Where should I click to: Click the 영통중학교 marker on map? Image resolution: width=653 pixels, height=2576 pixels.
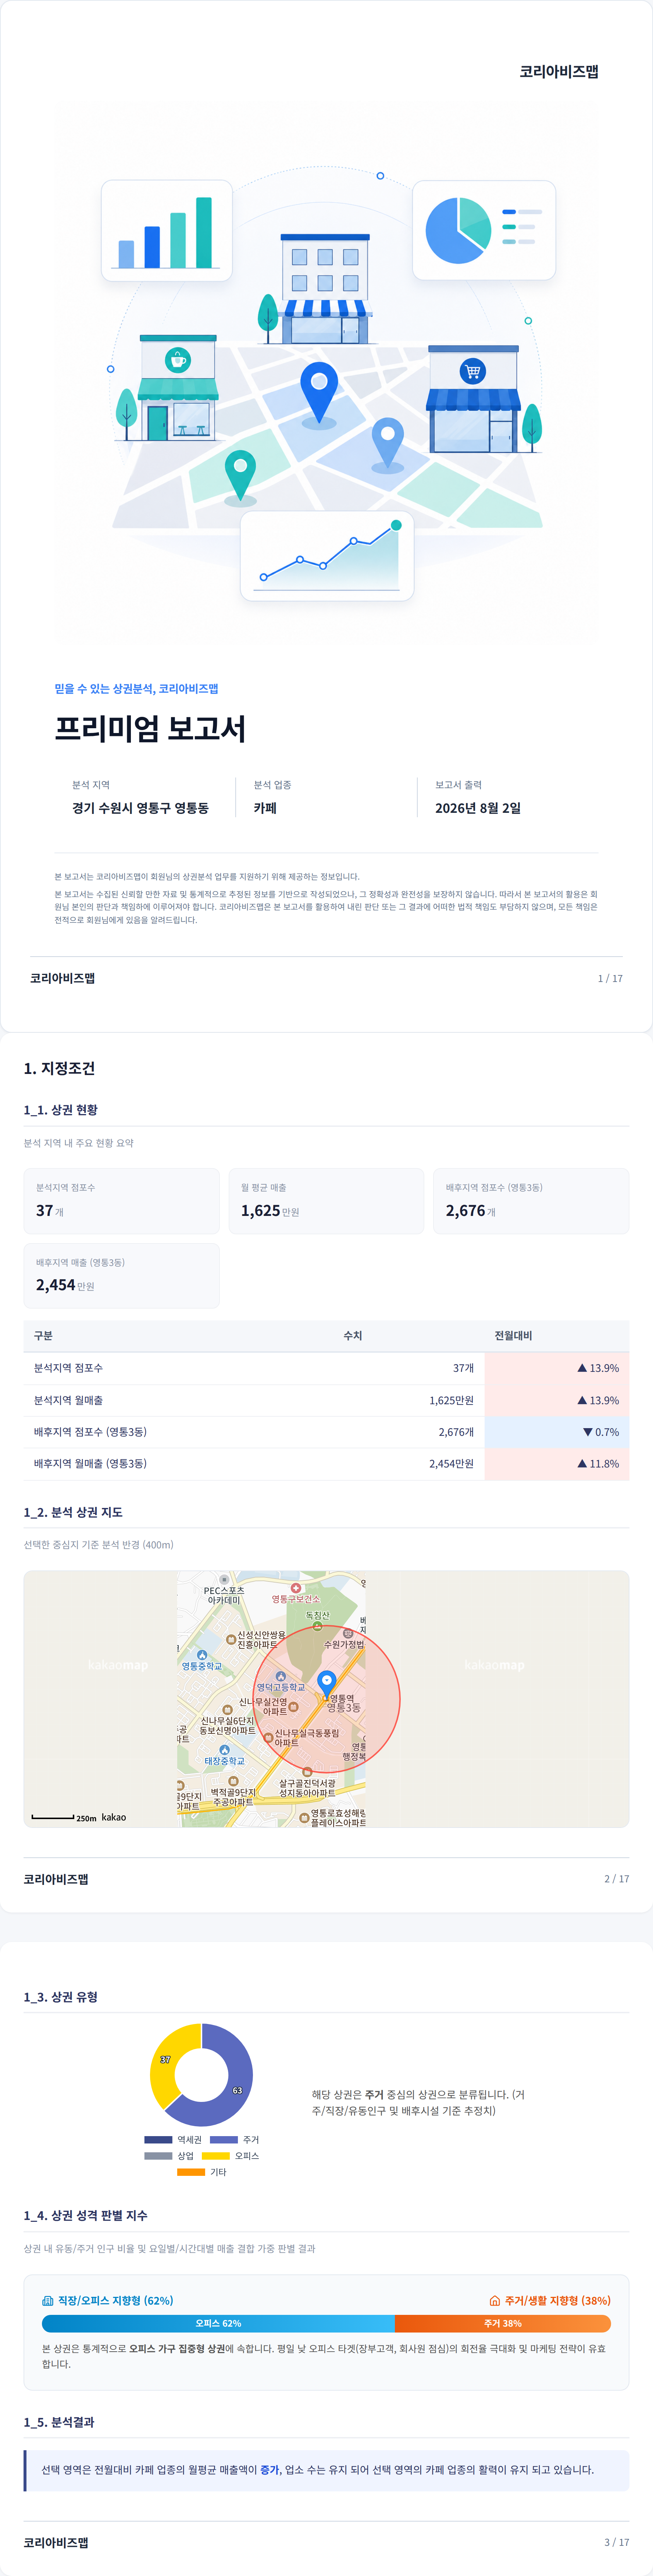(202, 1655)
